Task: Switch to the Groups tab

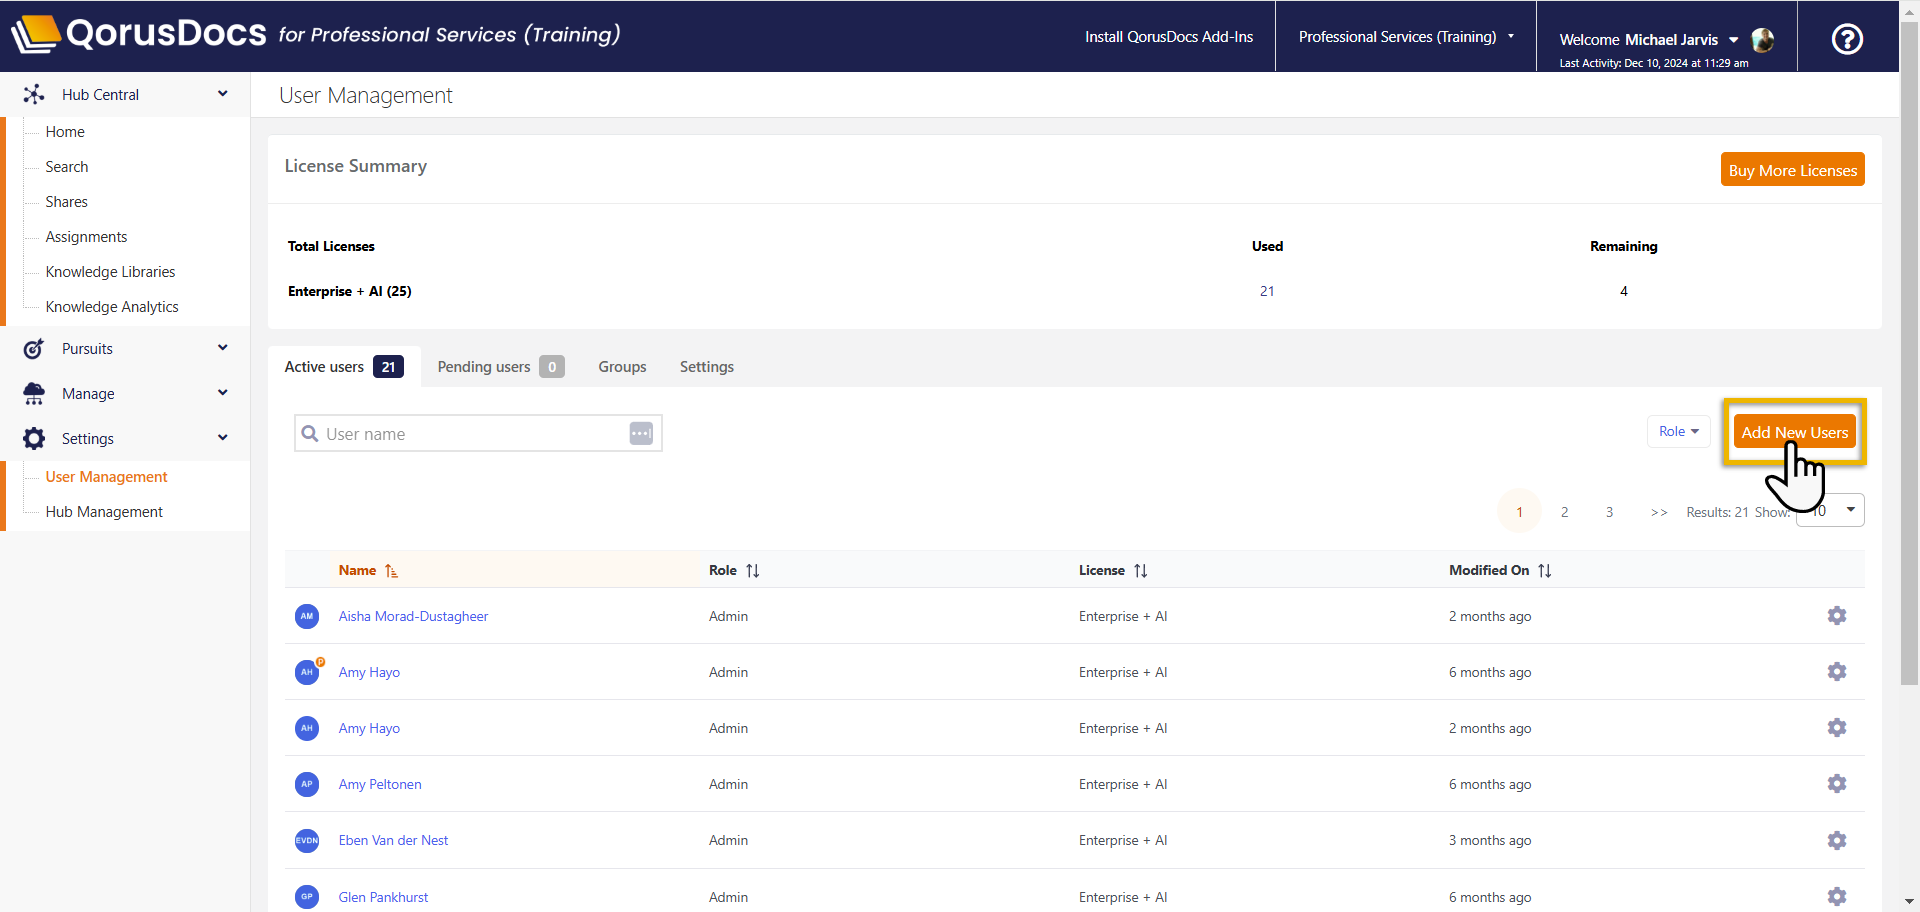Action: [622, 367]
